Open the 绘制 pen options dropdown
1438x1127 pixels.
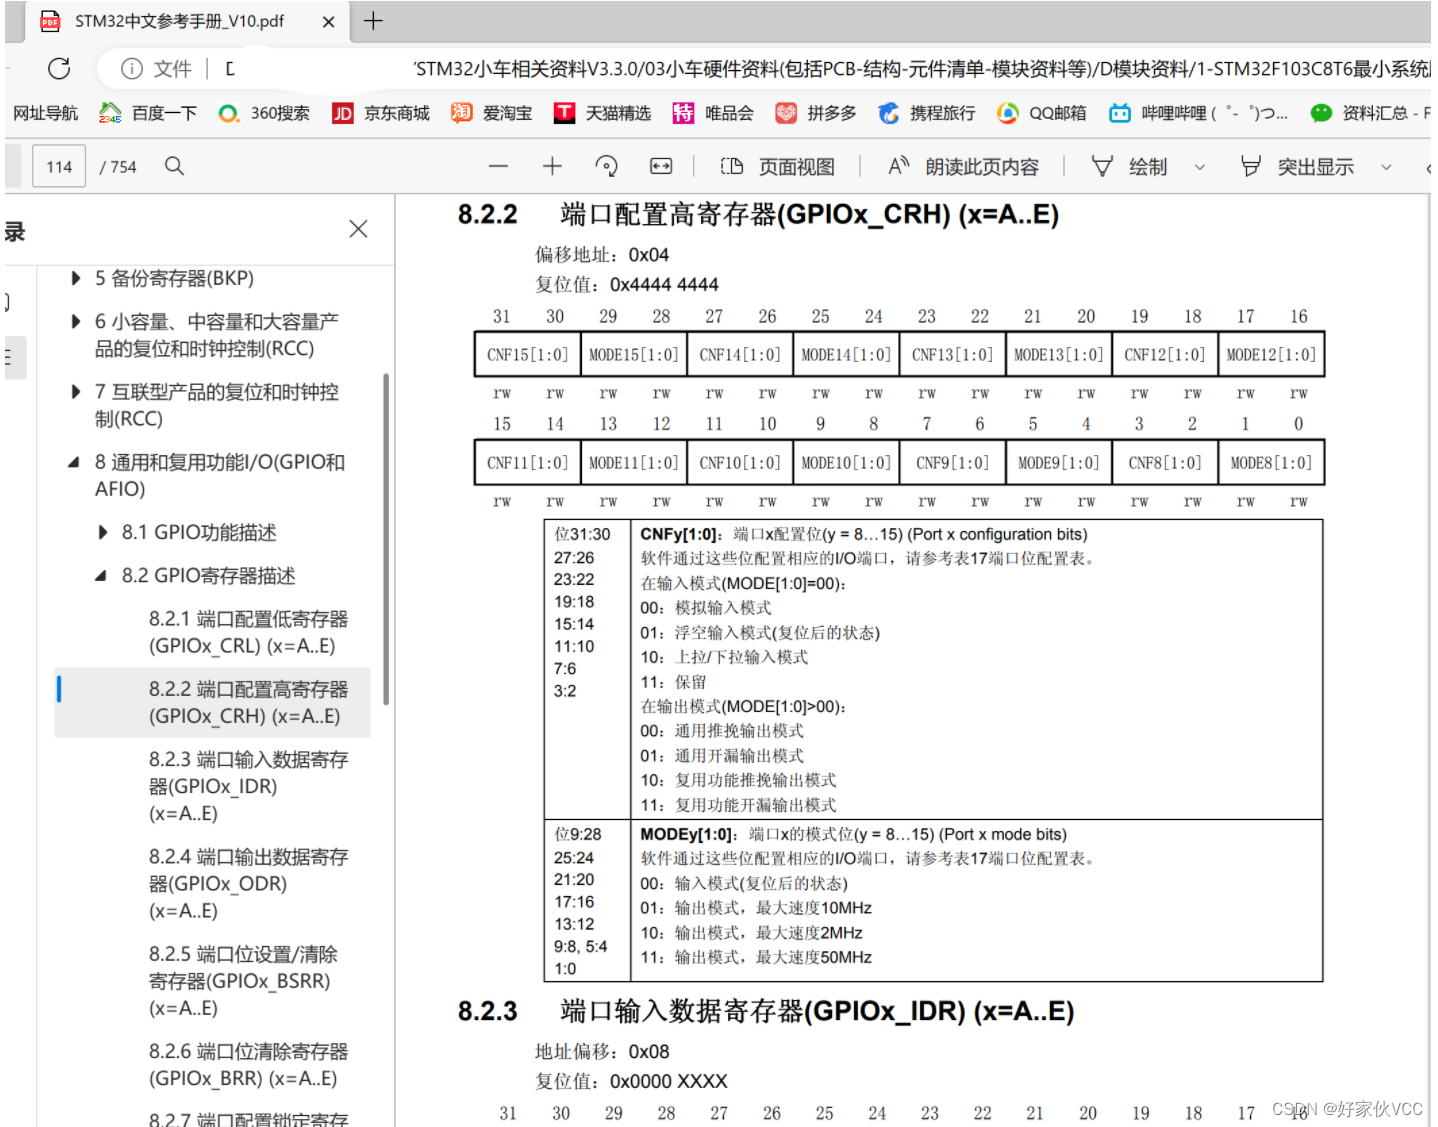pyautogui.click(x=1200, y=166)
